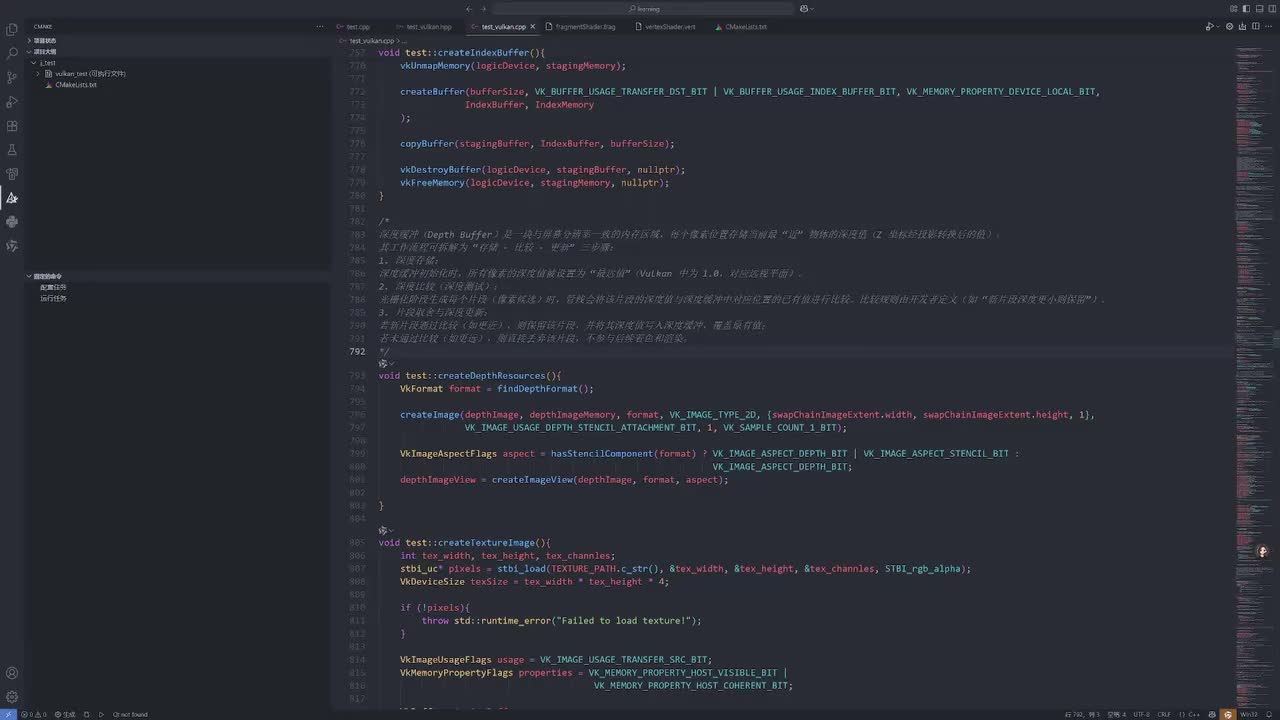This screenshot has height=720, width=1280.
Task: Click the findDepthFormat call in the code
Action: click(x=537, y=389)
